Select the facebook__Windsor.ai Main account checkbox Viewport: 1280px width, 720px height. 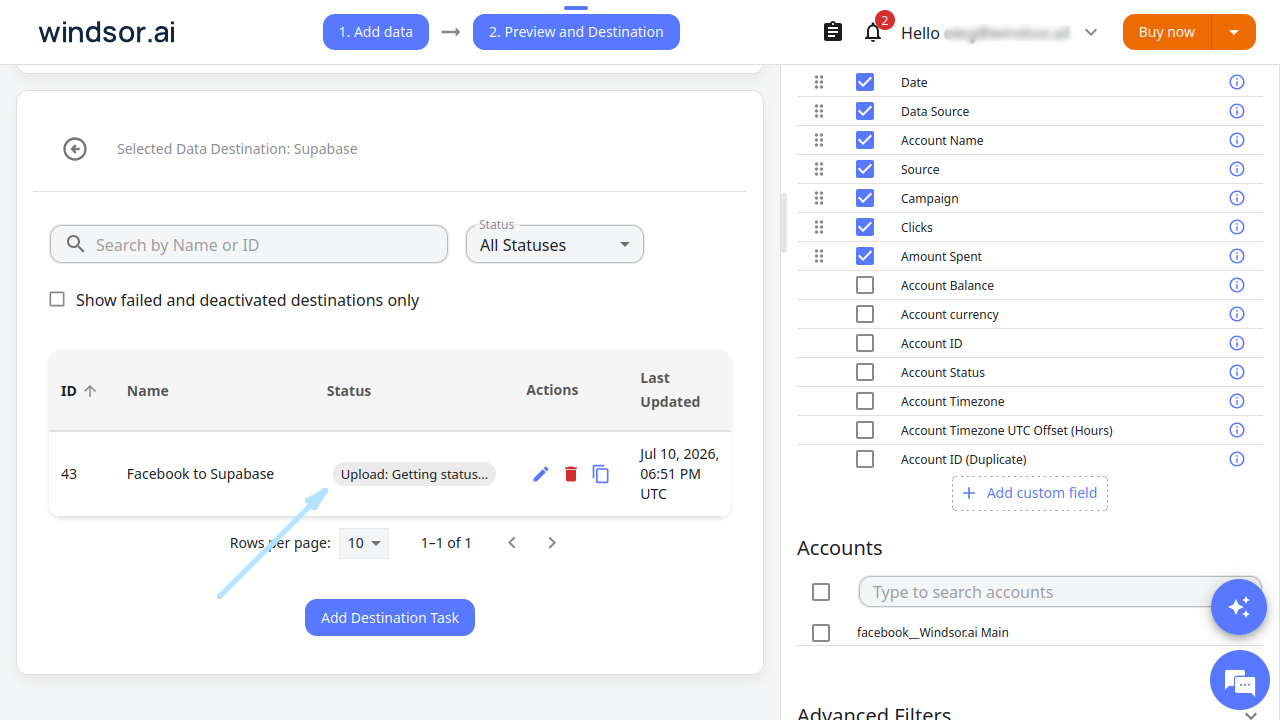coord(821,633)
